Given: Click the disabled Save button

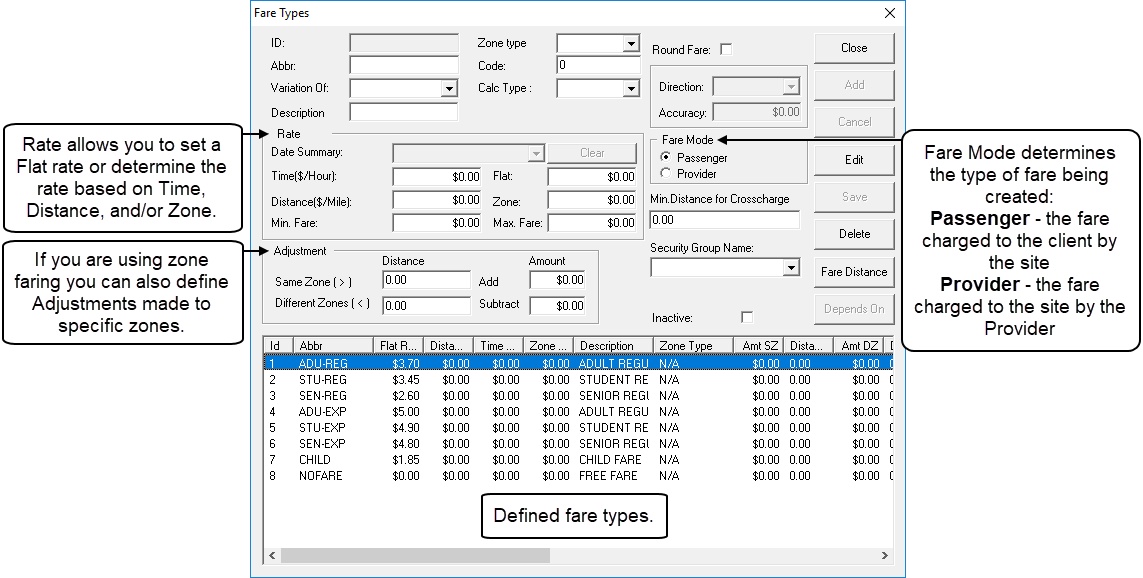Looking at the screenshot, I should click(854, 196).
